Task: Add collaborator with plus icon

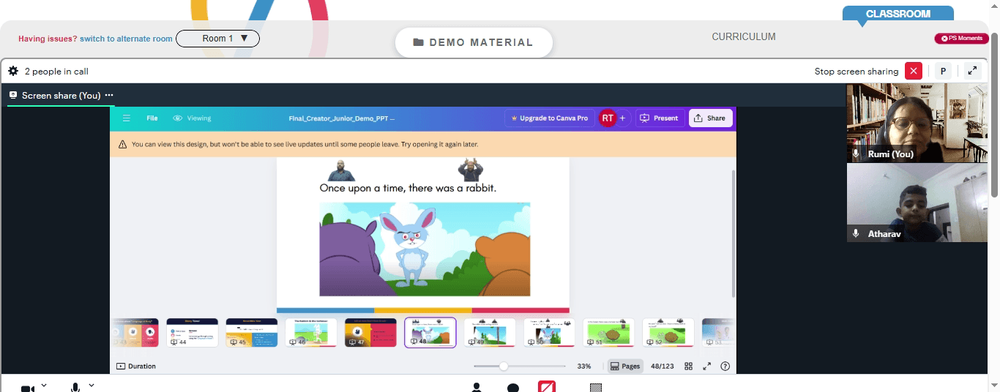Action: [x=622, y=118]
